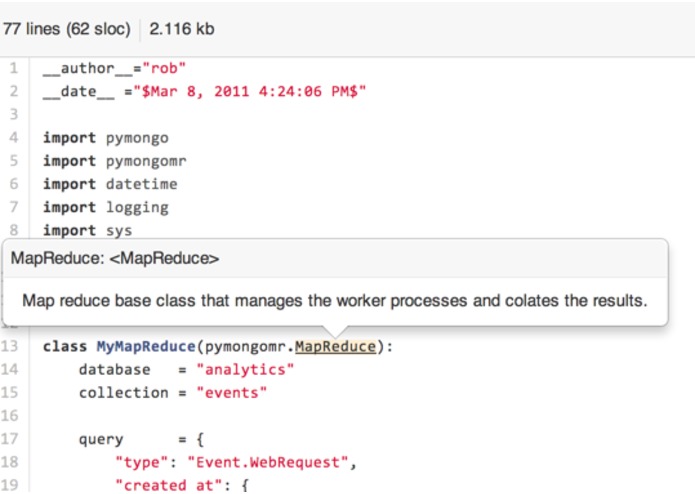Select line number 13 in the gutter

click(x=10, y=346)
